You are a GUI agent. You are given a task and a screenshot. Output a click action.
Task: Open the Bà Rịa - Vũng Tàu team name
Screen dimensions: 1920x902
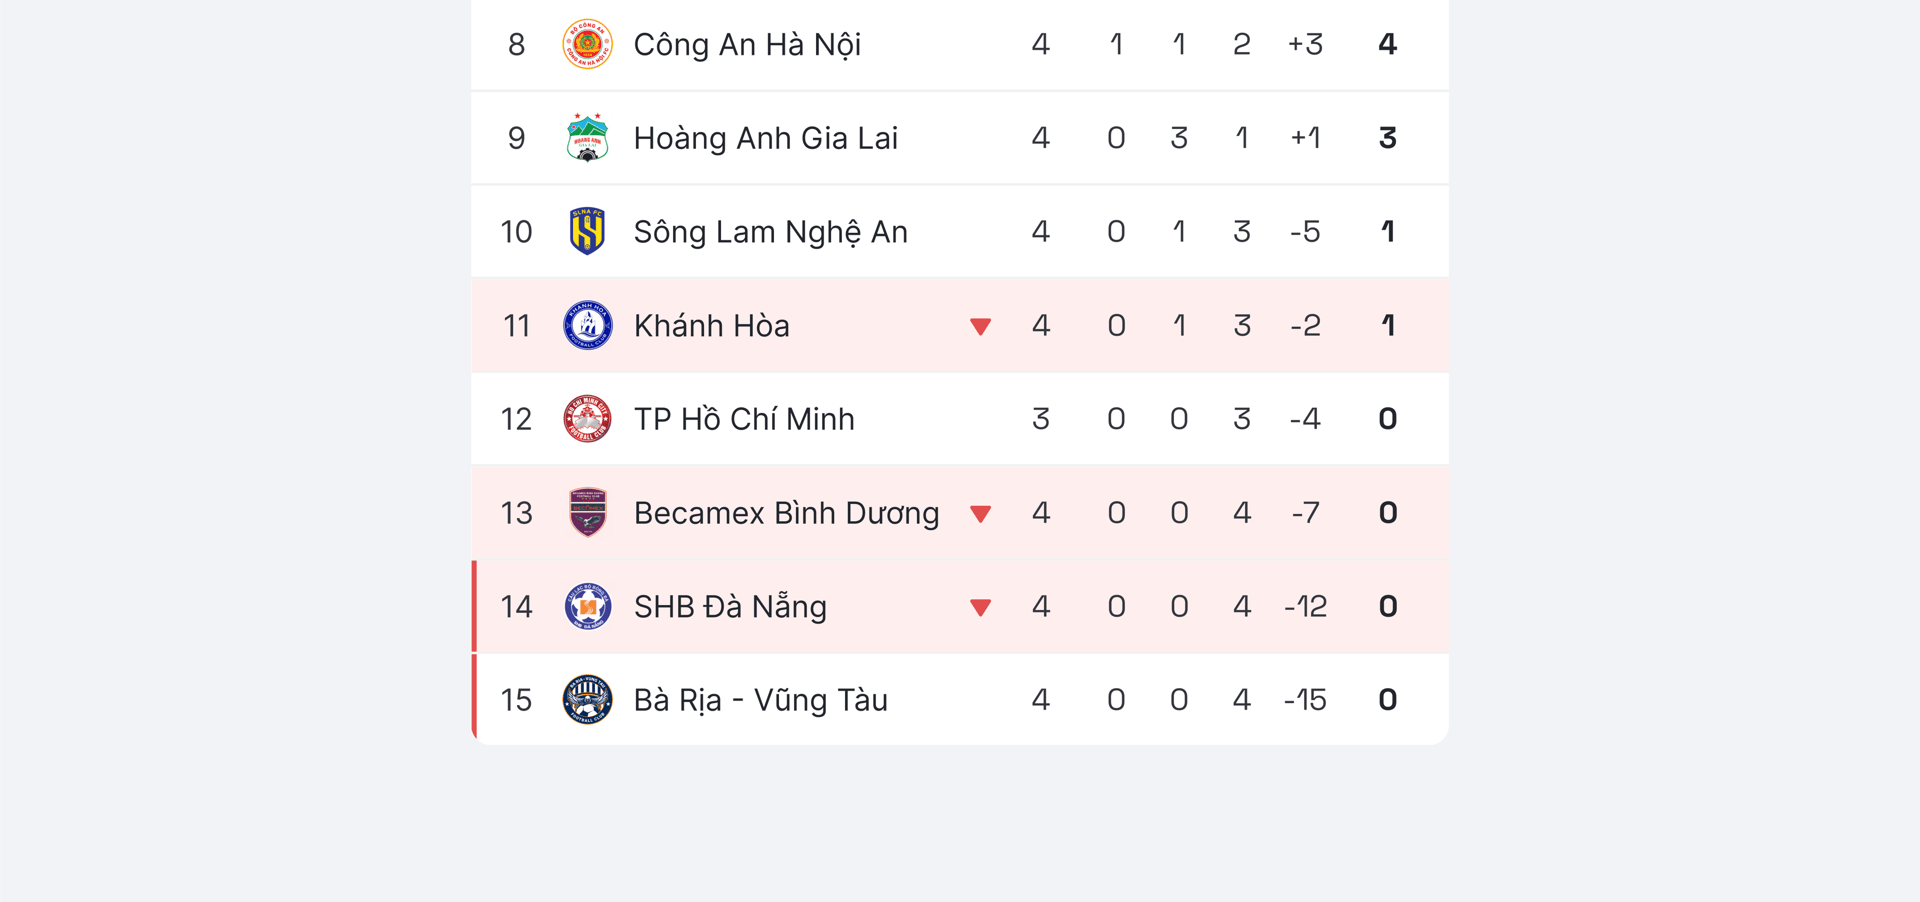pyautogui.click(x=760, y=700)
